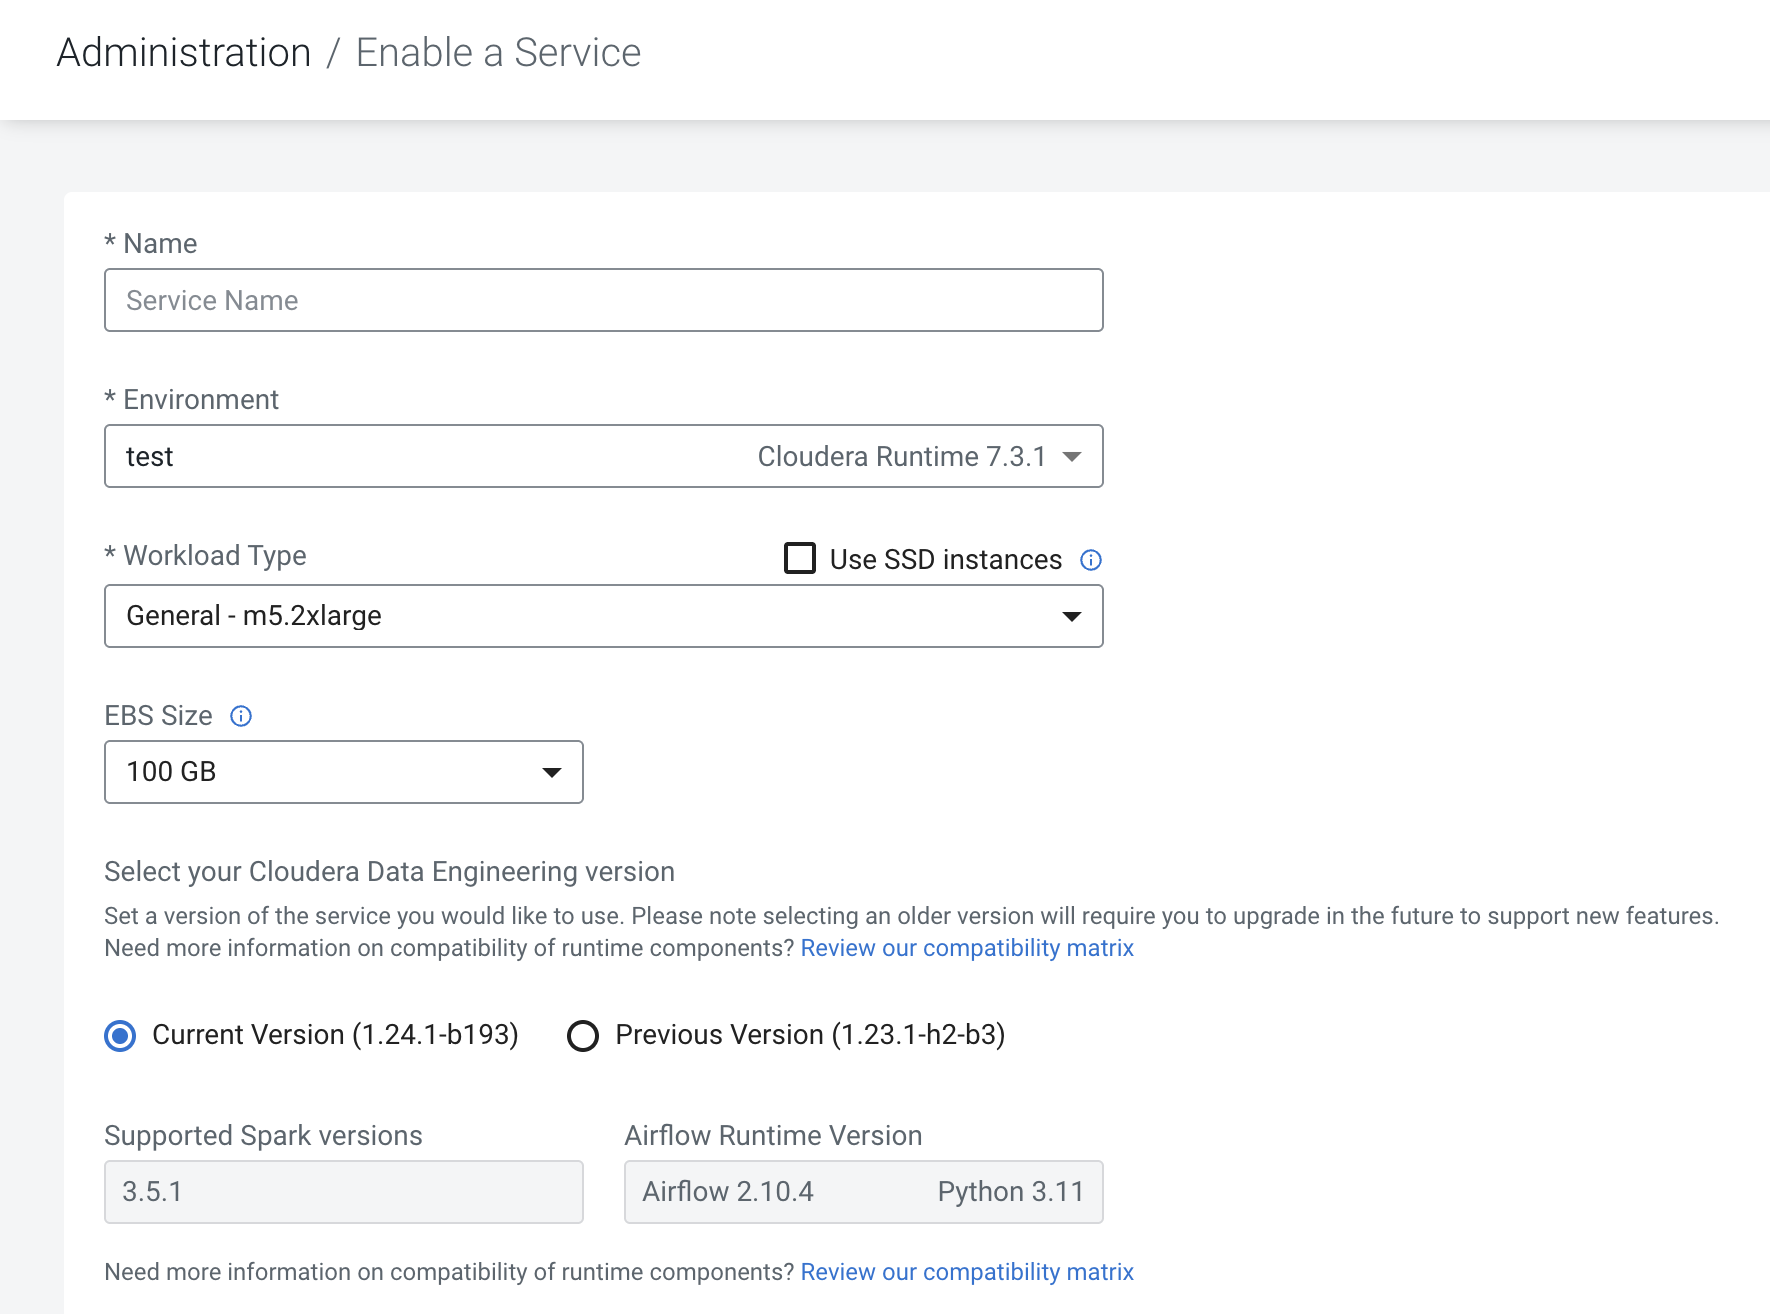Click the EBS Size info icon
This screenshot has height=1314, width=1770.
pos(241,716)
